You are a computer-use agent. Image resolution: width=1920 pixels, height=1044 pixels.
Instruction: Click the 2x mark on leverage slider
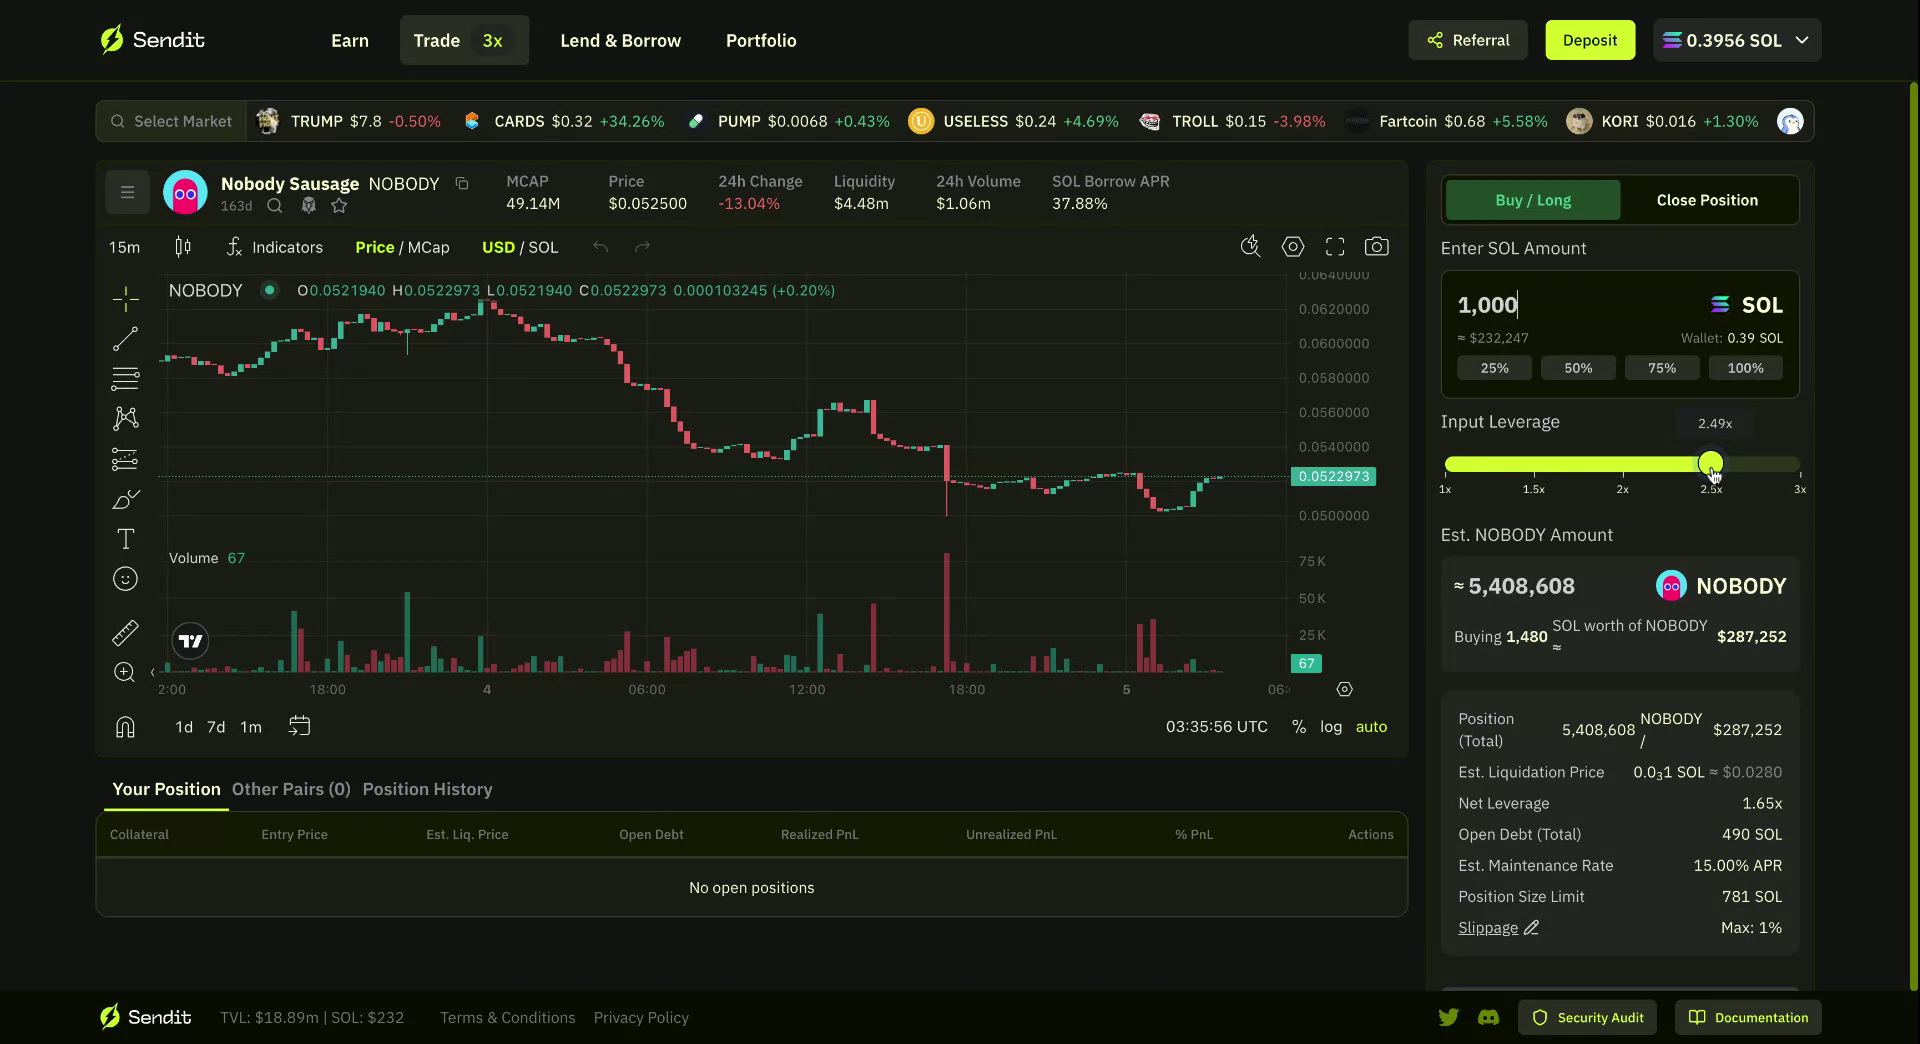coord(1622,466)
